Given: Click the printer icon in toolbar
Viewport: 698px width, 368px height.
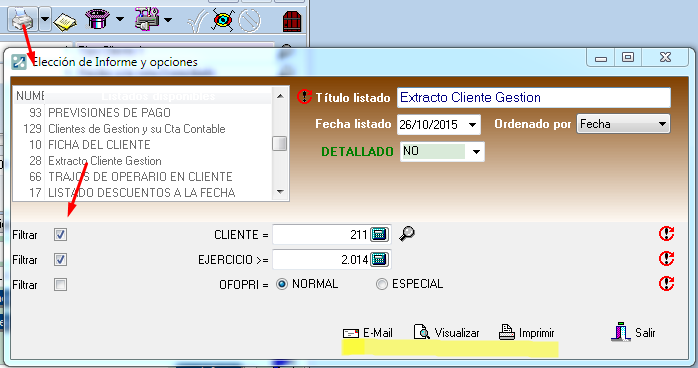Looking at the screenshot, I should (22, 19).
